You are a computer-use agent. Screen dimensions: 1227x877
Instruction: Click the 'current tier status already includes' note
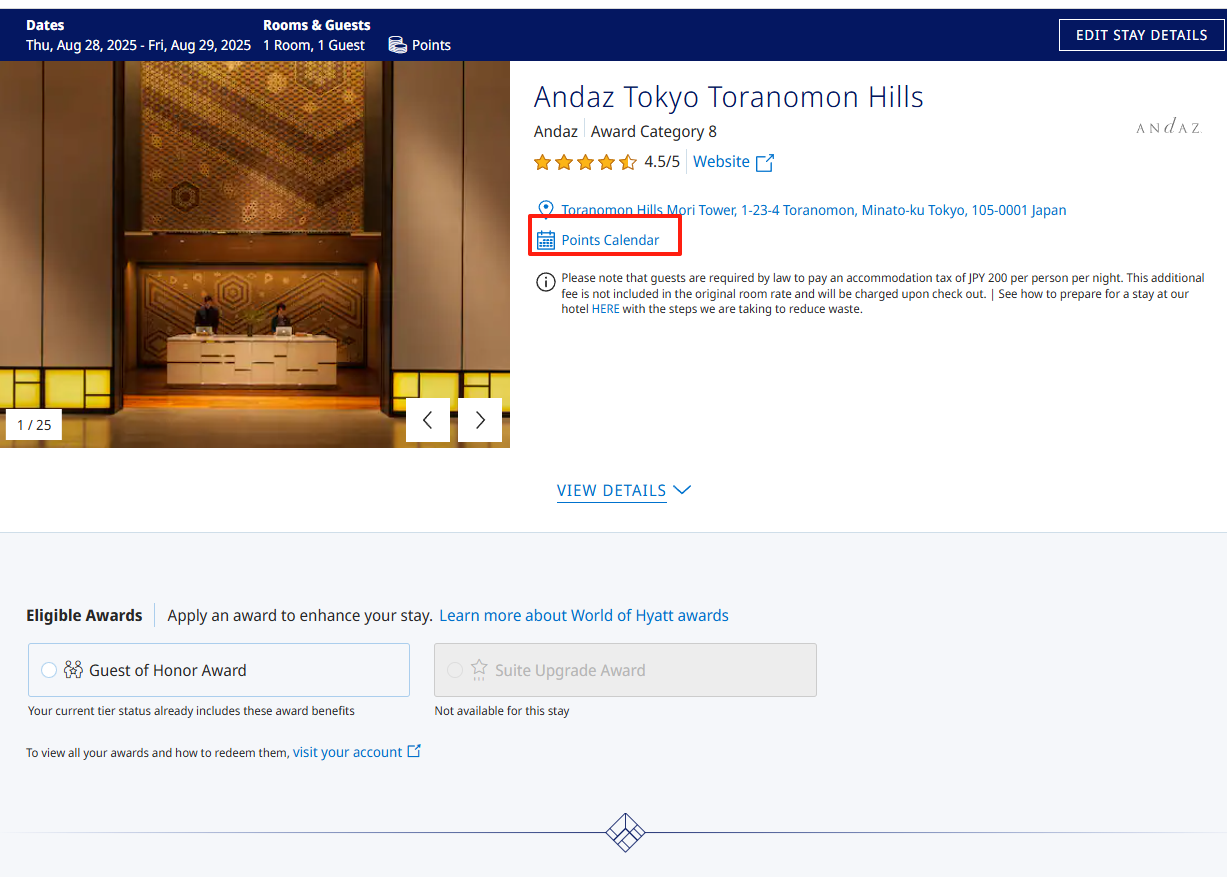(191, 711)
